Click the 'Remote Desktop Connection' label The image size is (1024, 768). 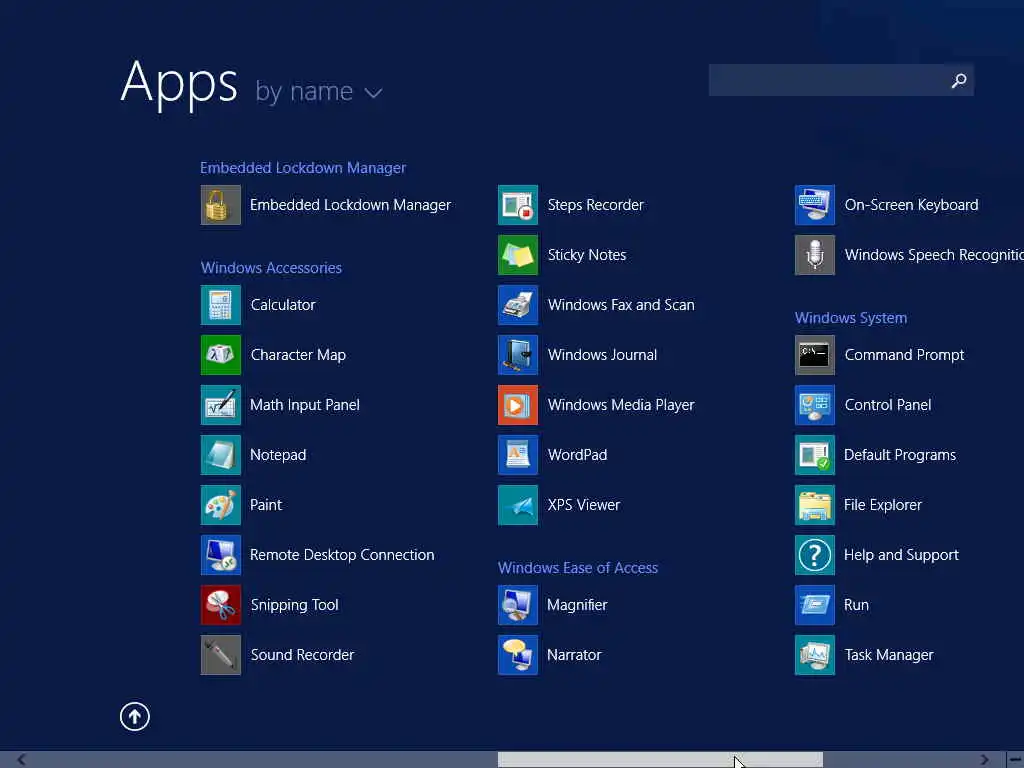(342, 555)
